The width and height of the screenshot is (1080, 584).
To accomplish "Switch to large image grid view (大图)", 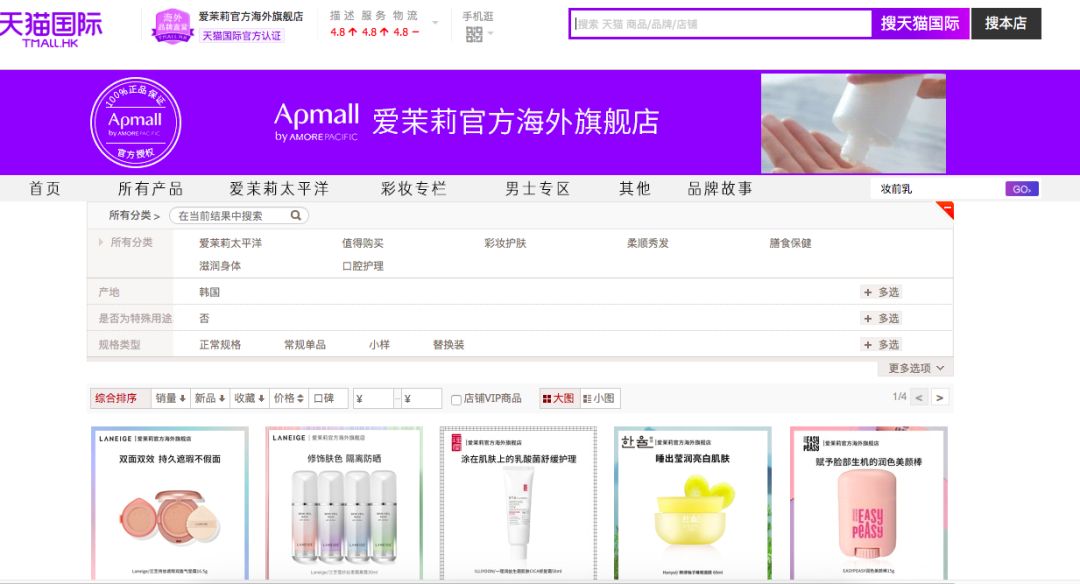I will [559, 398].
